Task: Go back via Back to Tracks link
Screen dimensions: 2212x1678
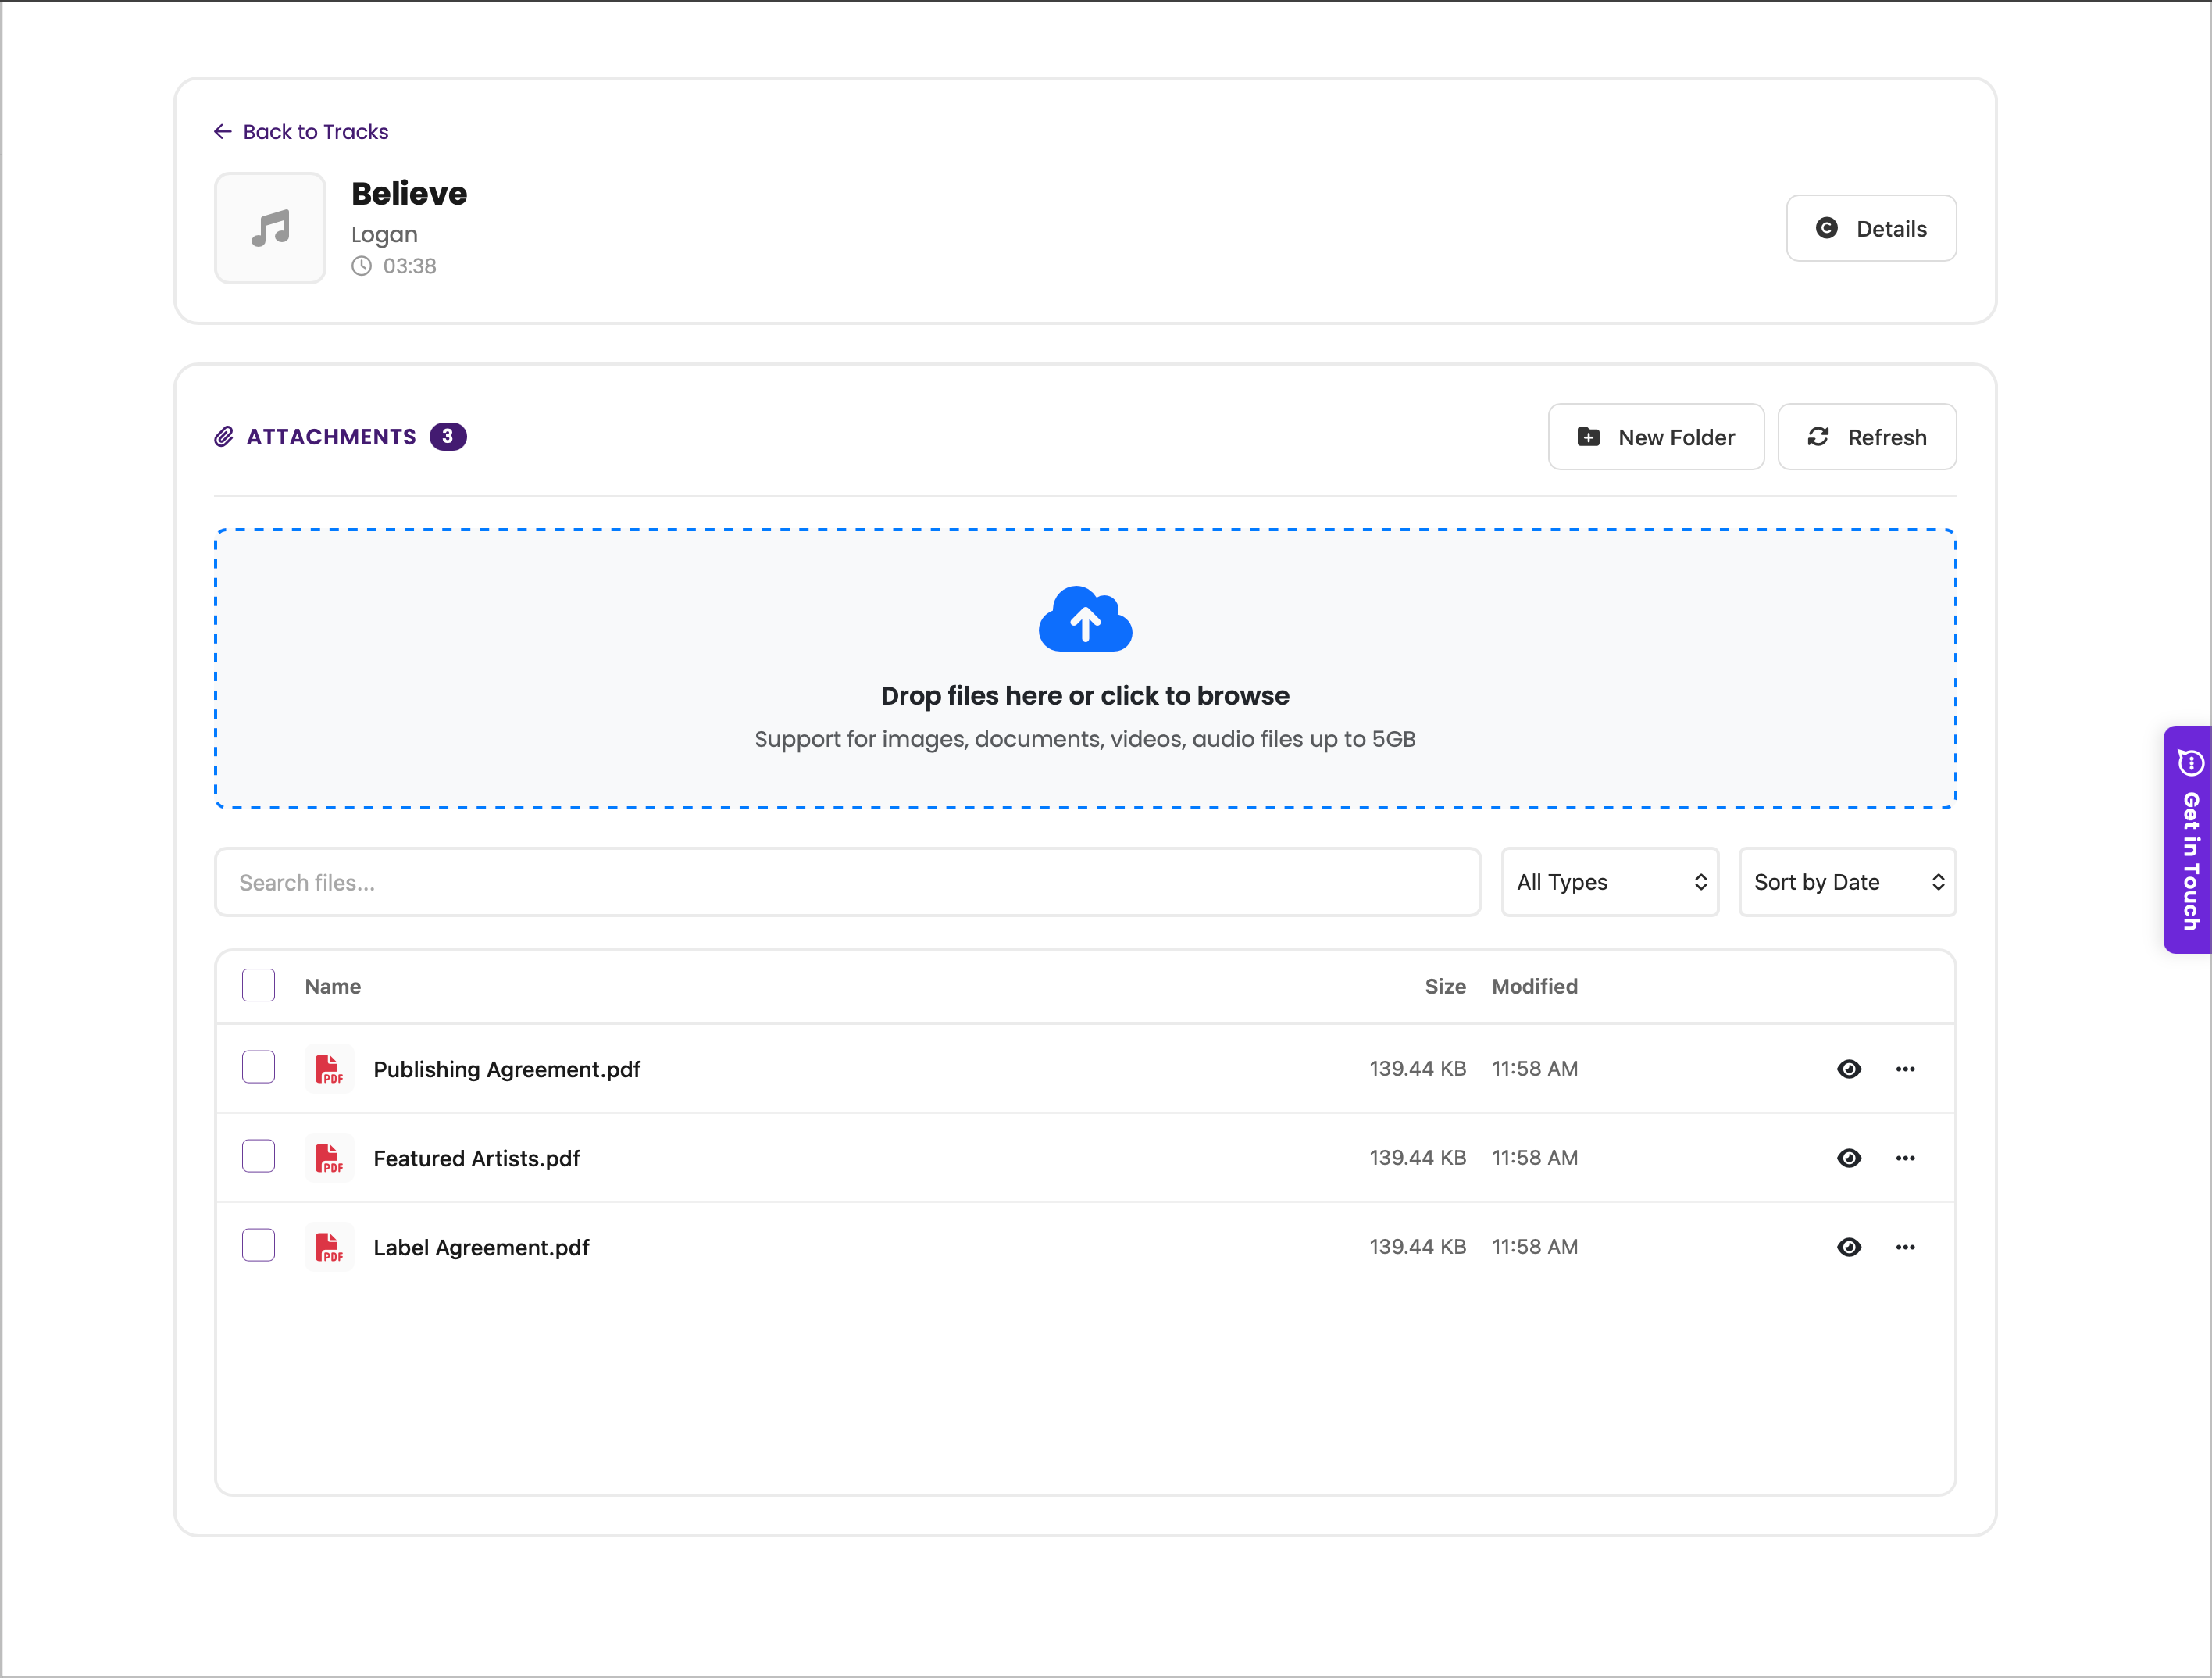Action: (301, 132)
